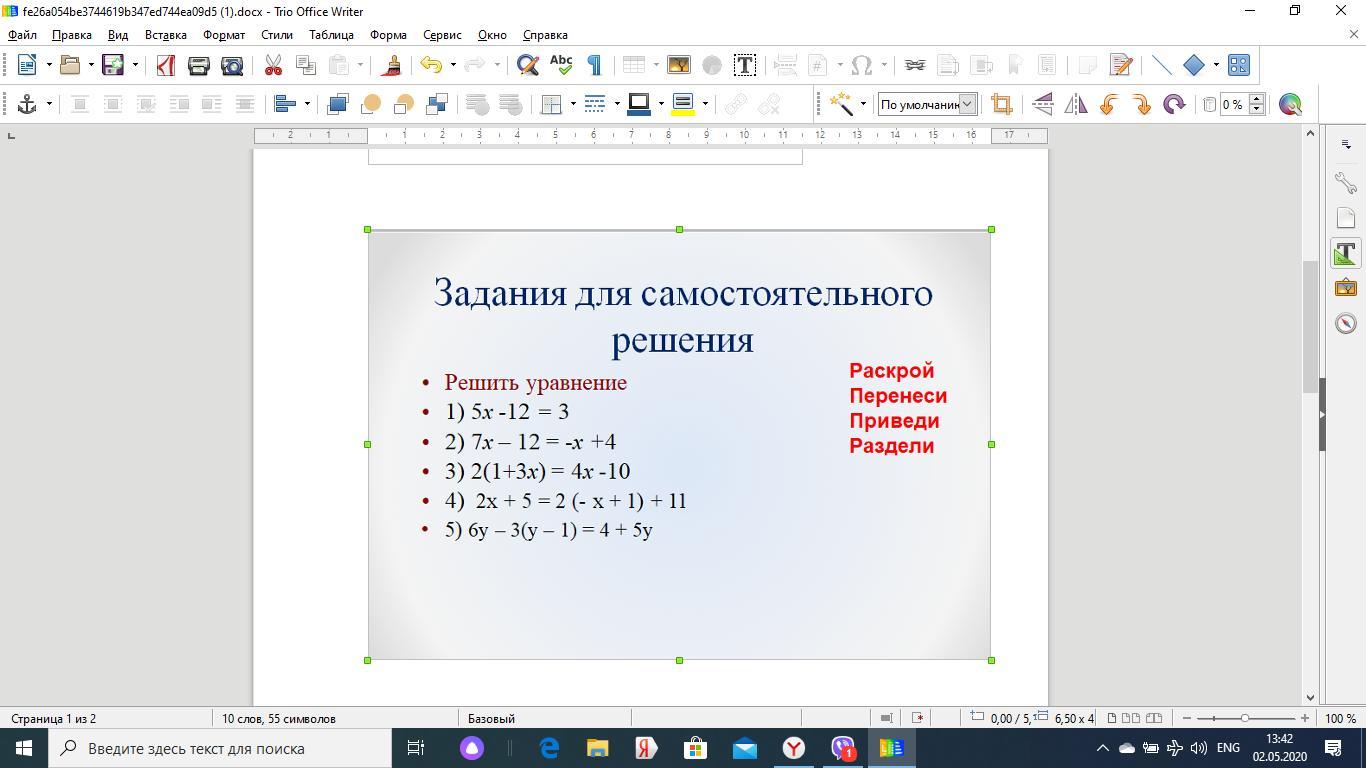
Task: Insert a hyperlink
Action: click(914, 65)
